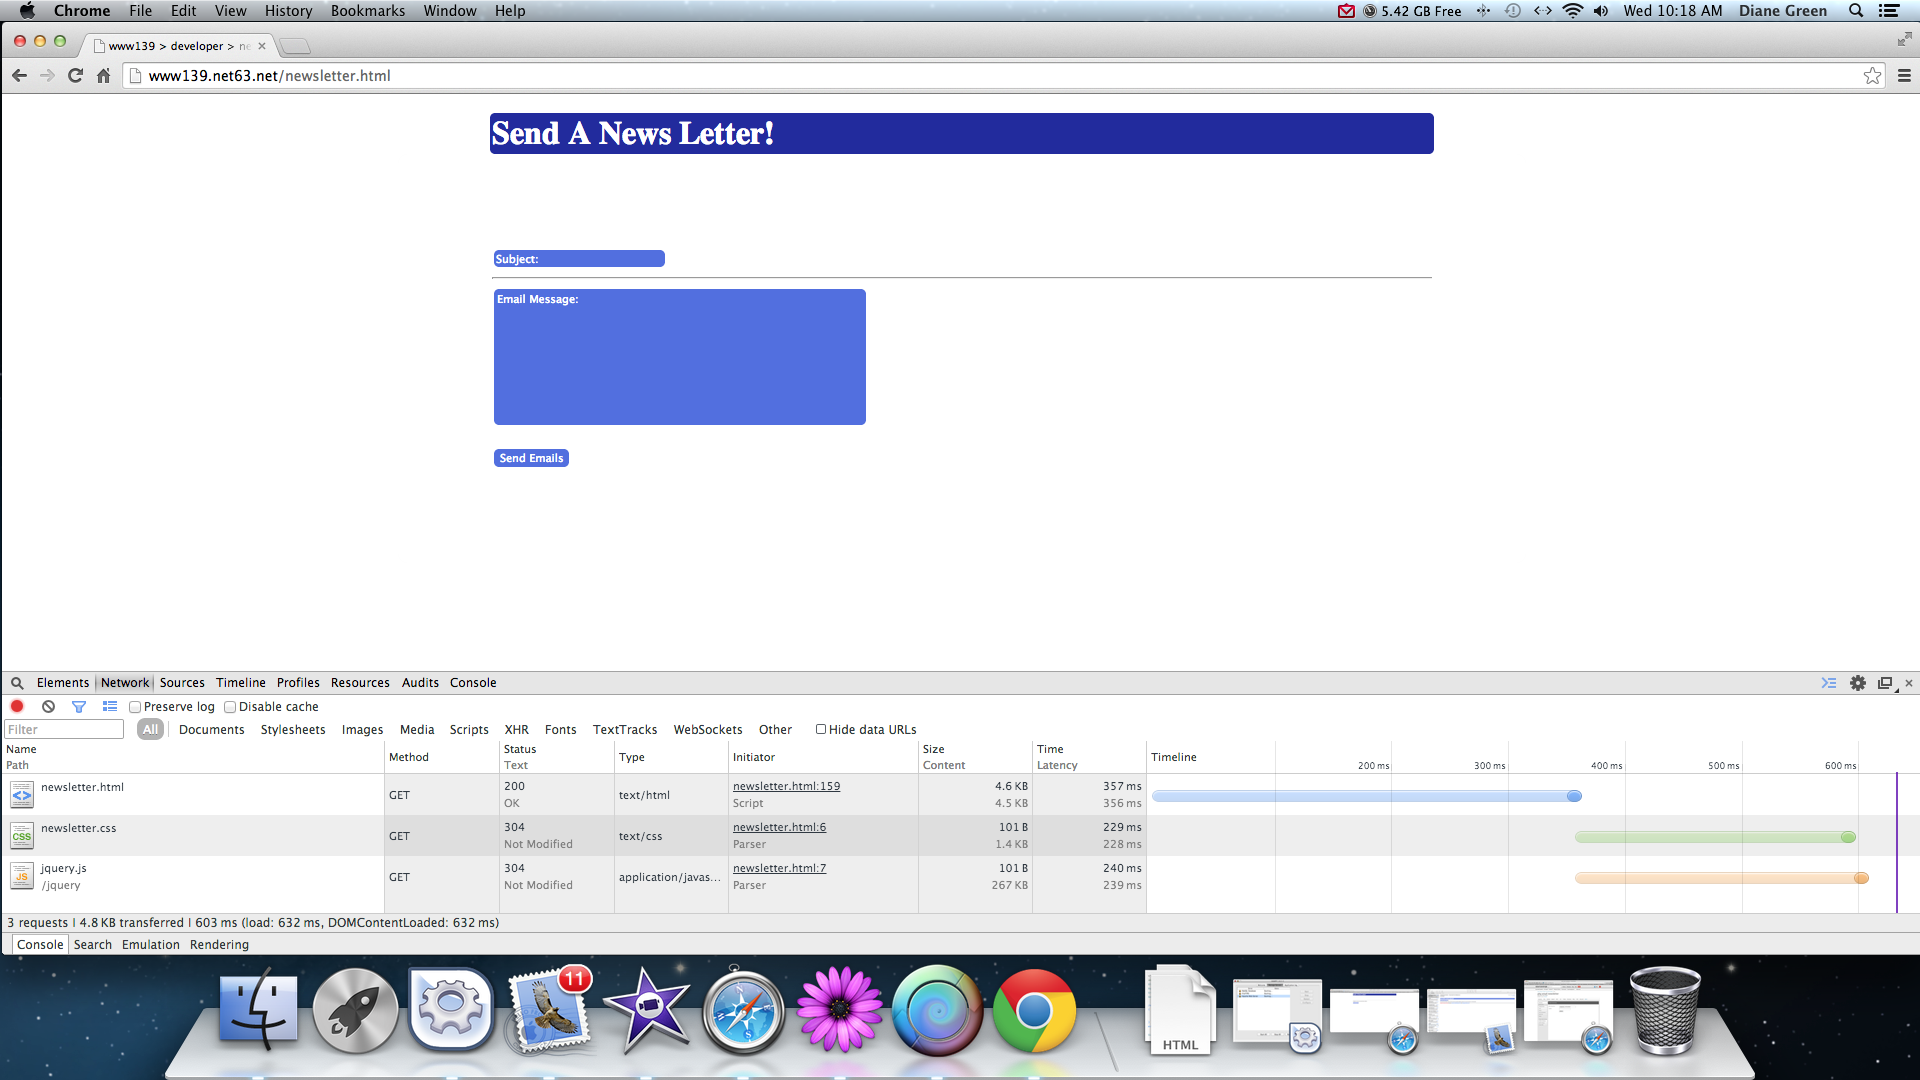The width and height of the screenshot is (1920, 1080).
Task: Enable Preserve log
Action: [135, 706]
